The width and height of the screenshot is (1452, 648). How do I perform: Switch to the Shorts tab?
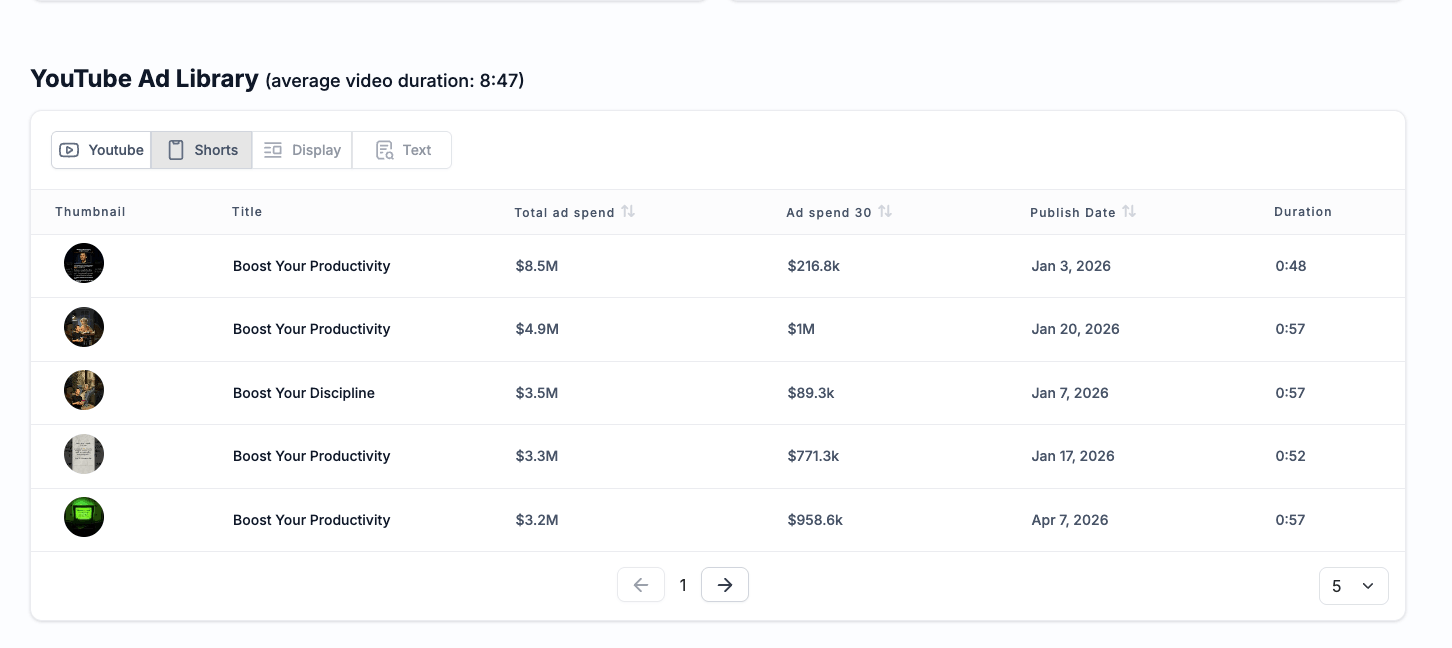pos(202,150)
